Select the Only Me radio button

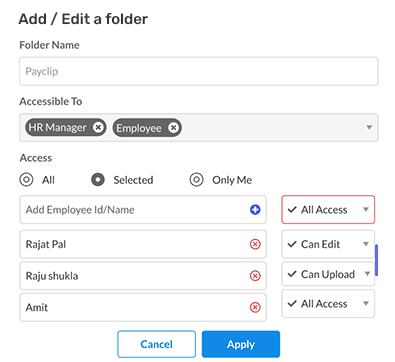[x=197, y=180]
